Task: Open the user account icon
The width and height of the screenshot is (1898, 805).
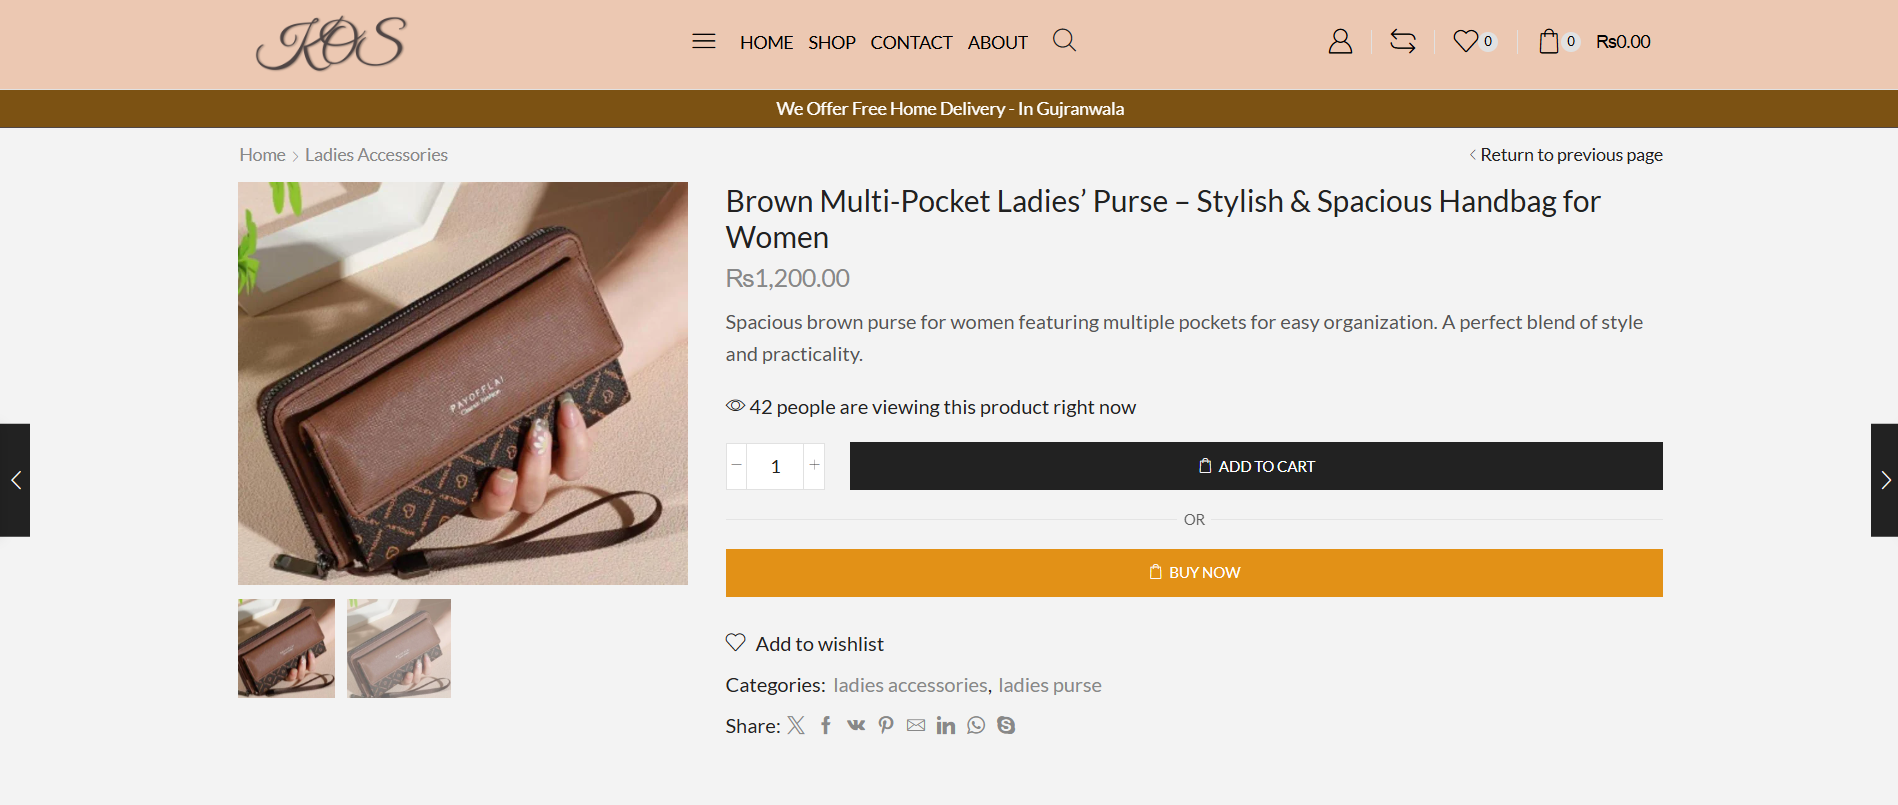Action: click(1340, 41)
